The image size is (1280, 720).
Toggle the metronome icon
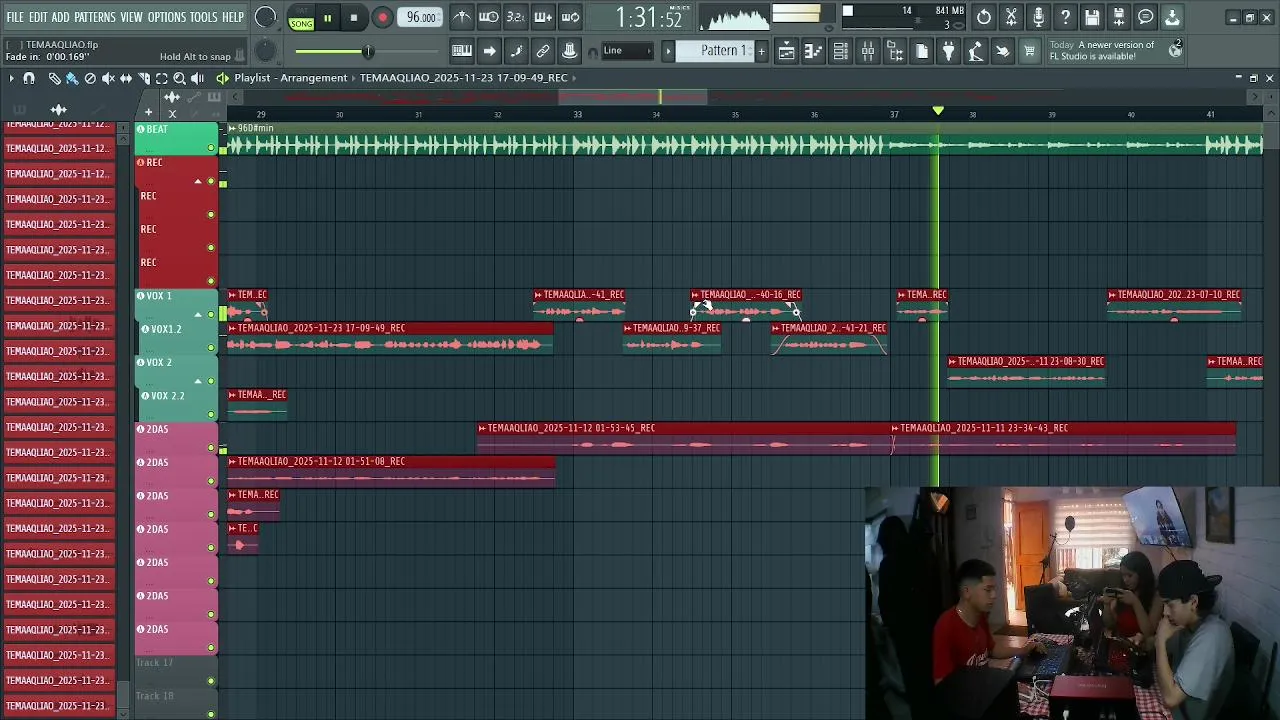click(x=461, y=17)
